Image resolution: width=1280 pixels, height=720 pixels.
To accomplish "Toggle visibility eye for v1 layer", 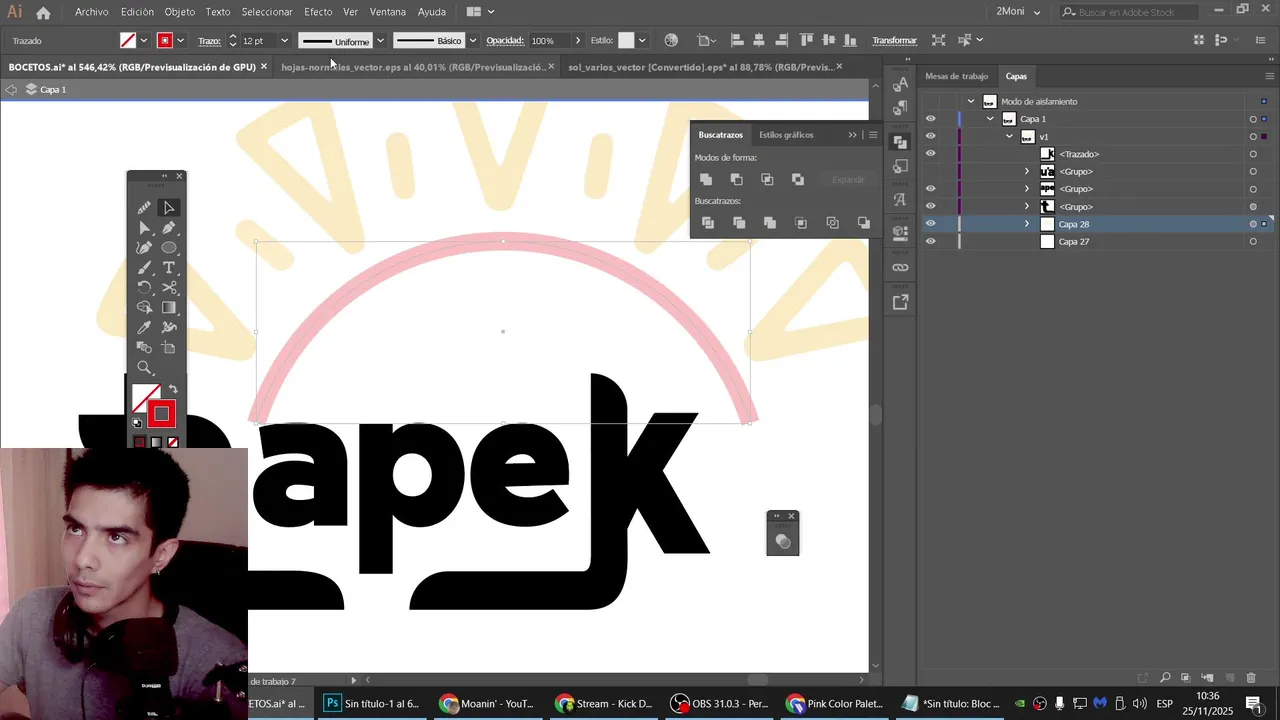I will pos(931,136).
